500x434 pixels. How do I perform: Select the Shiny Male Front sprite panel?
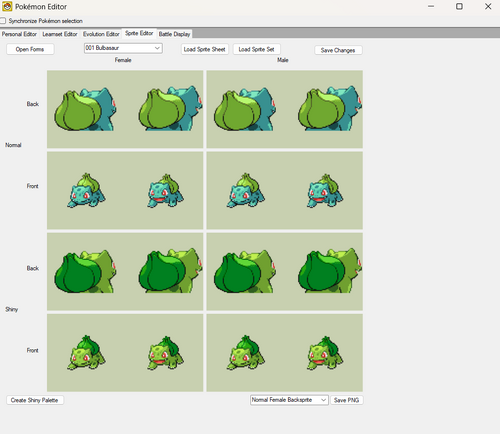click(x=285, y=353)
